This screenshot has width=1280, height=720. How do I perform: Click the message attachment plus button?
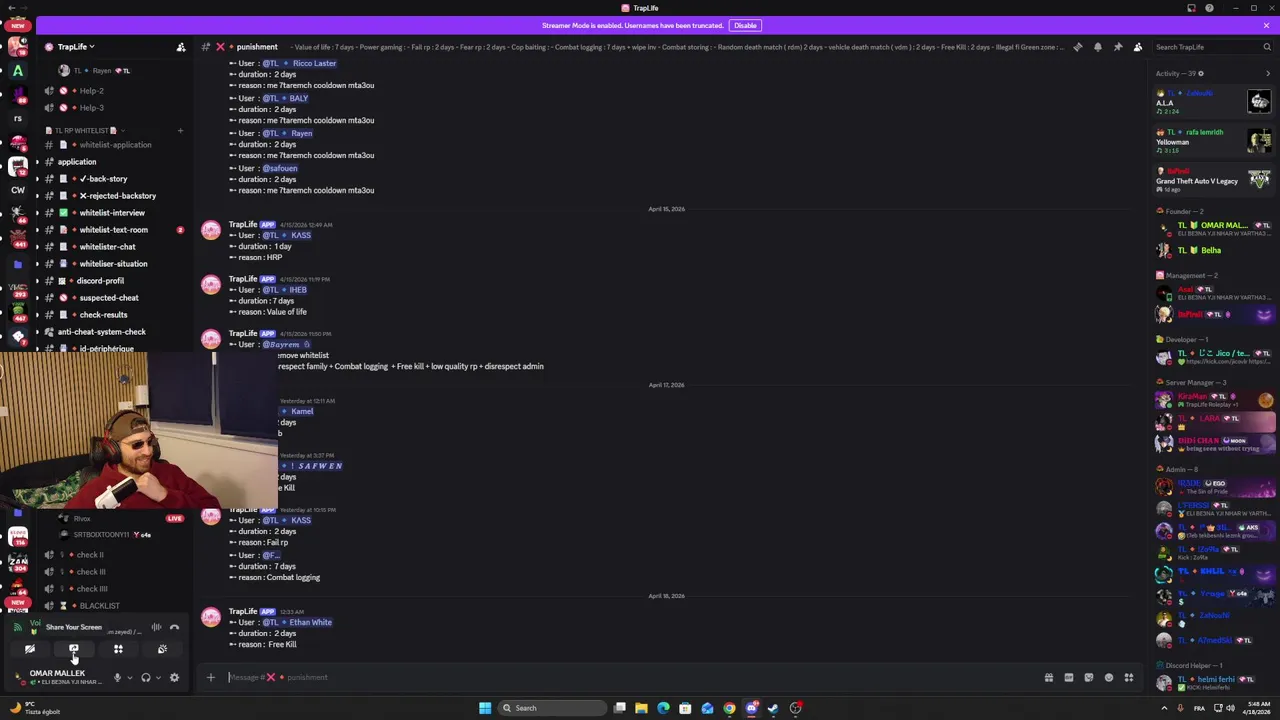[211, 678]
